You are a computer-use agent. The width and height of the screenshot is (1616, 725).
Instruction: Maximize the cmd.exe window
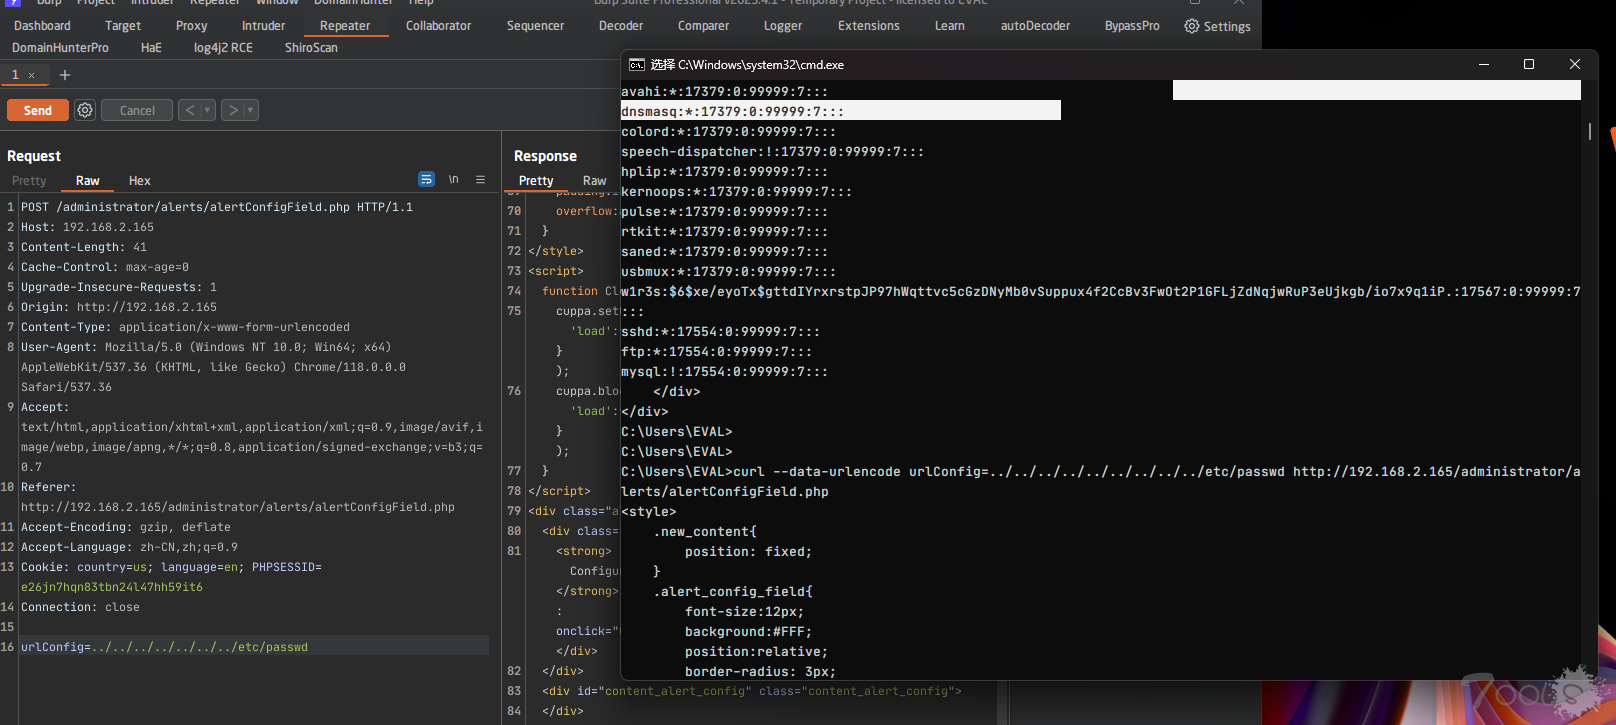[1528, 64]
